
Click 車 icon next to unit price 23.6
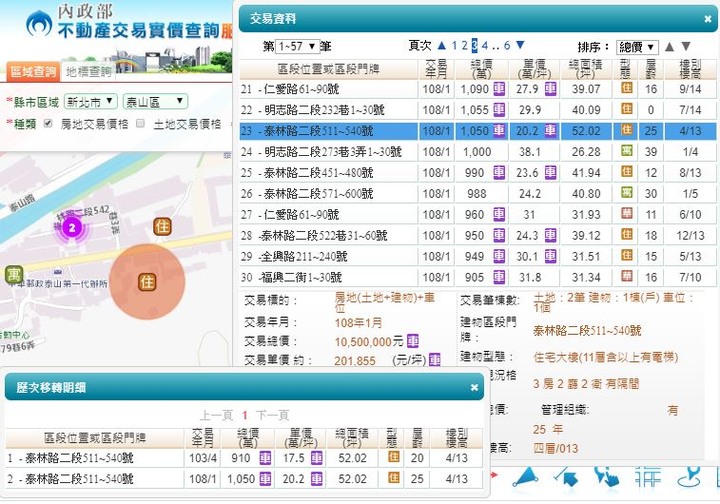[x=551, y=173]
